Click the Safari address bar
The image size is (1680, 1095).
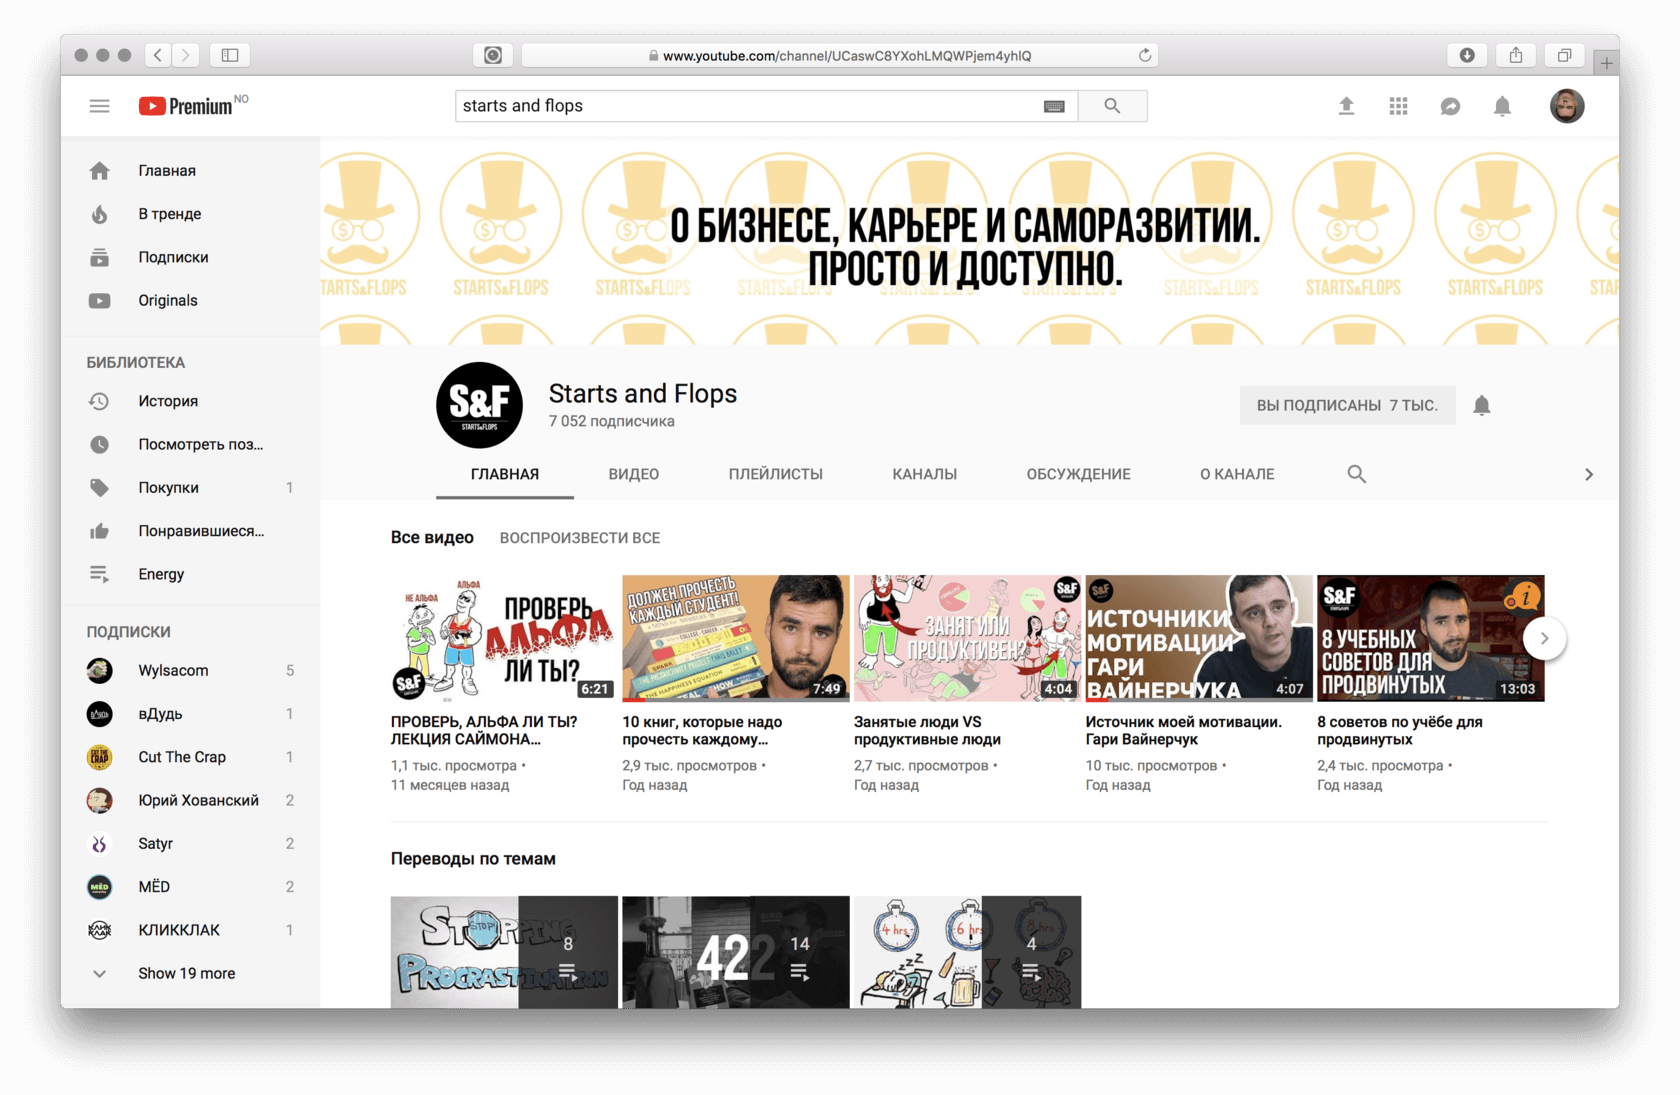[839, 55]
